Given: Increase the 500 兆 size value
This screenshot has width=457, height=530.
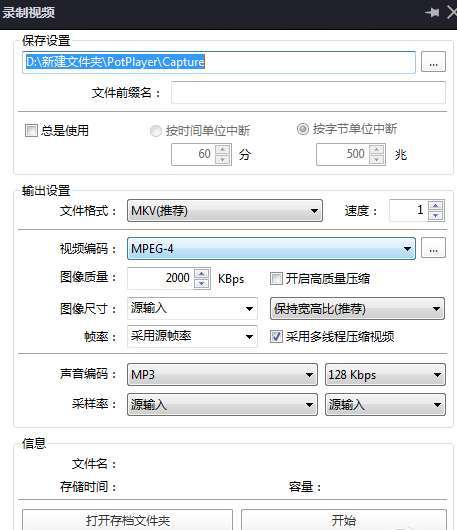Looking at the screenshot, I should 377,149.
